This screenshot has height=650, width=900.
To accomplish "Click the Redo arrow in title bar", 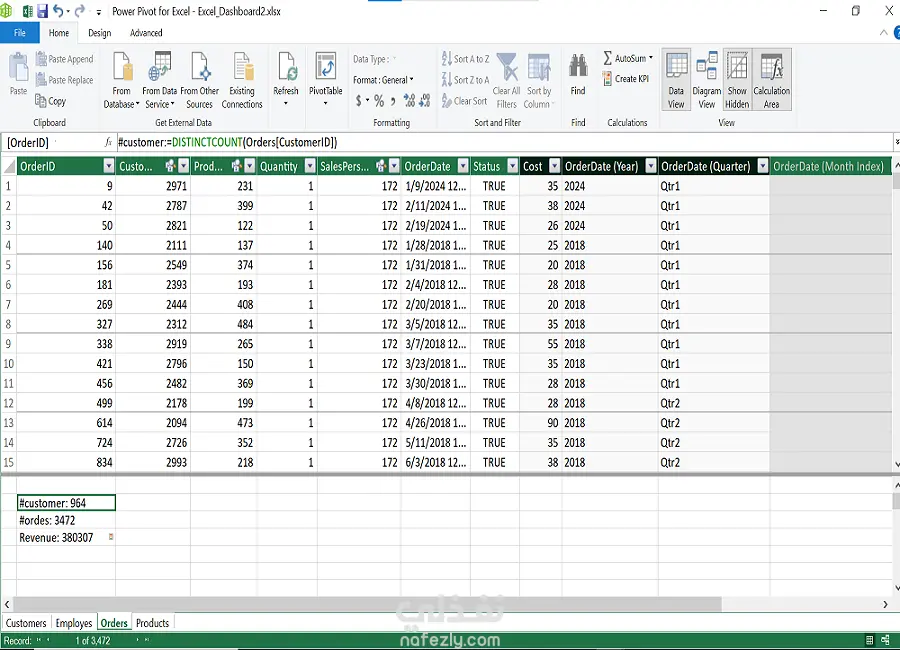I will point(79,11).
